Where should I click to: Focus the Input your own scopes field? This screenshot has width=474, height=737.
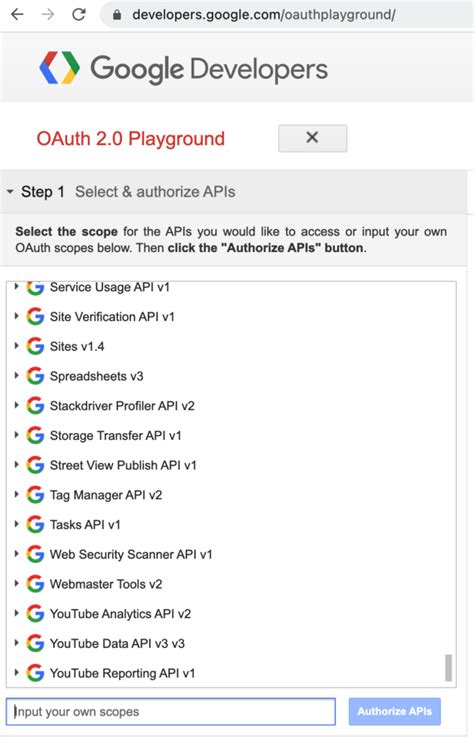[x=171, y=711]
